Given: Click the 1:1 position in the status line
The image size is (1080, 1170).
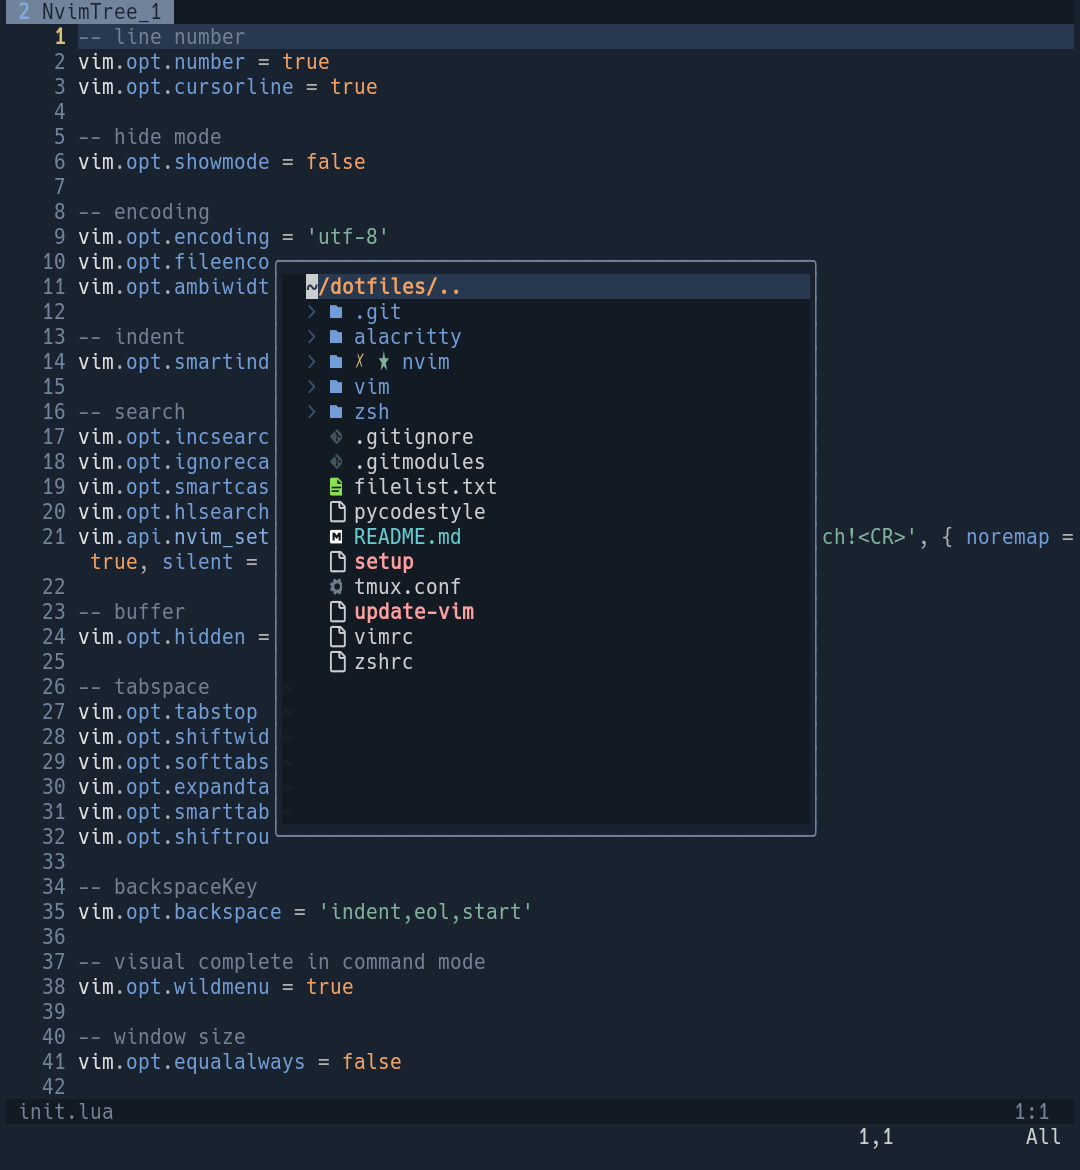Looking at the screenshot, I should click(1031, 1112).
